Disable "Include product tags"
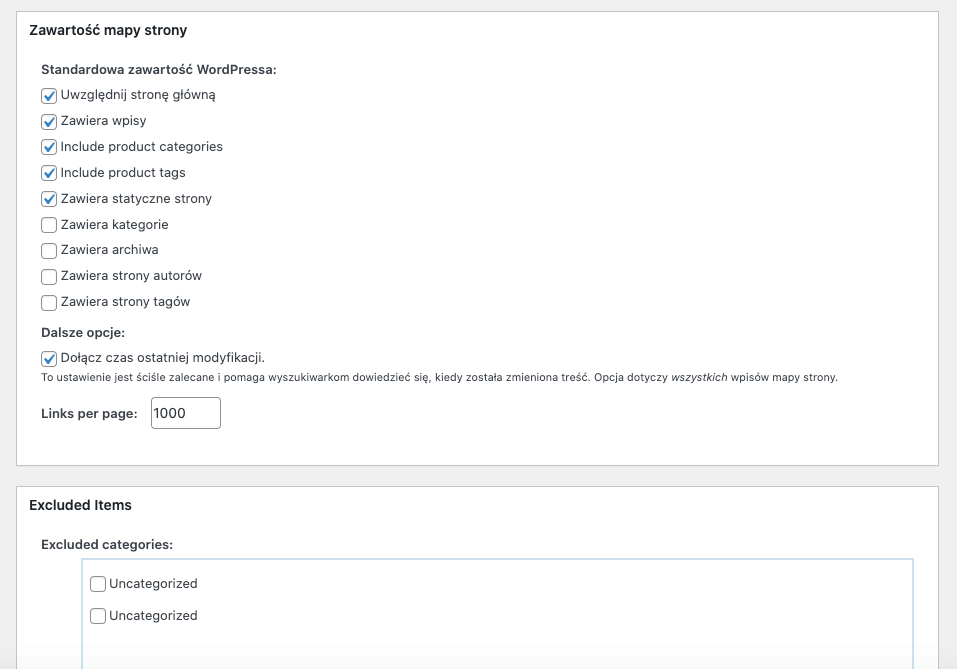Image resolution: width=957 pixels, height=669 pixels. 49,173
